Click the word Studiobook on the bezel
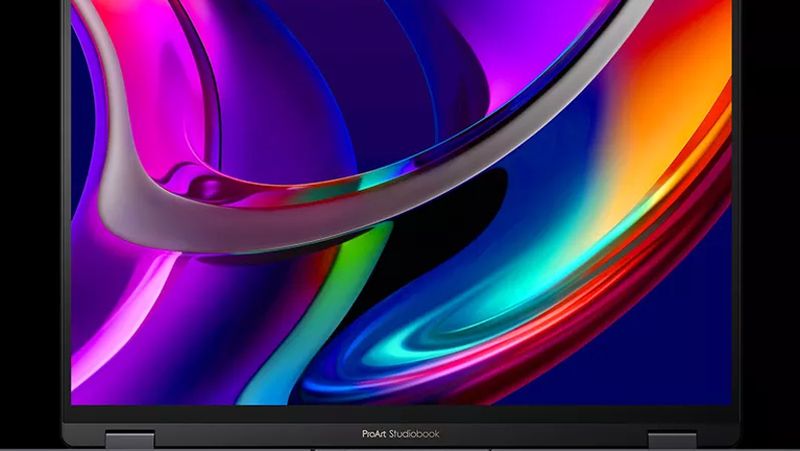The image size is (800, 451). click(x=414, y=435)
